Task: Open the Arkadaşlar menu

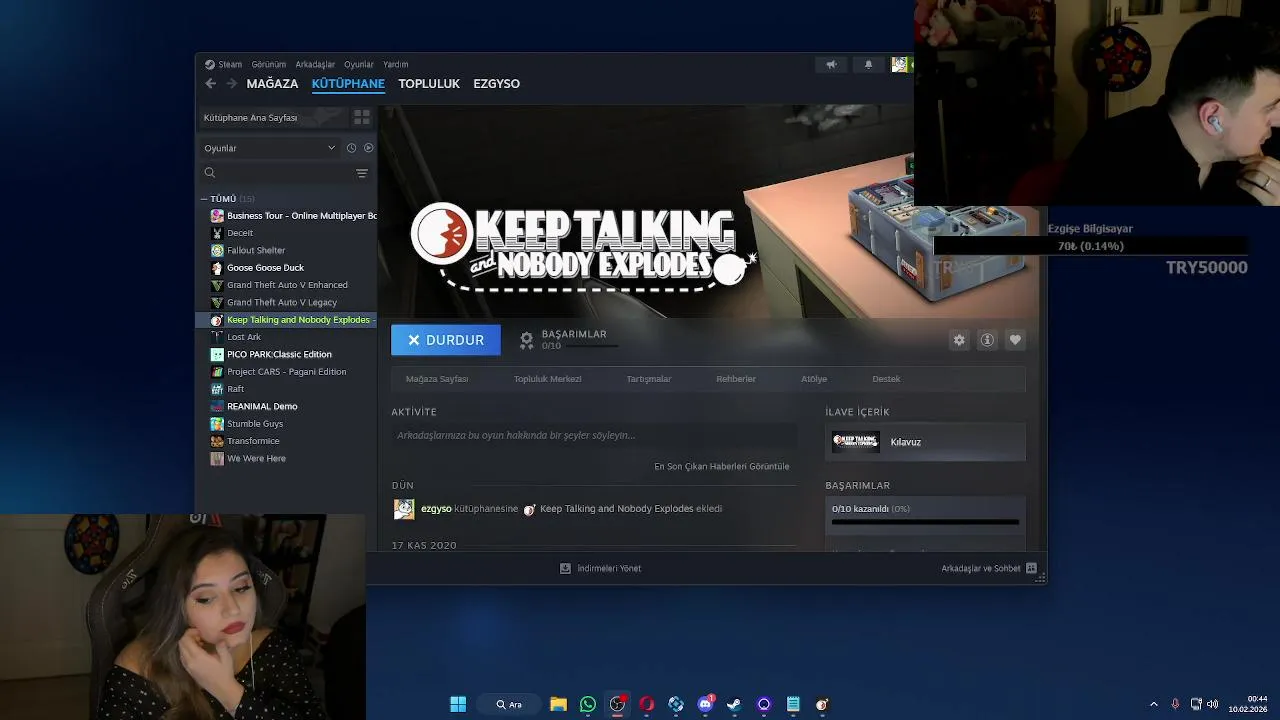Action: [x=315, y=64]
